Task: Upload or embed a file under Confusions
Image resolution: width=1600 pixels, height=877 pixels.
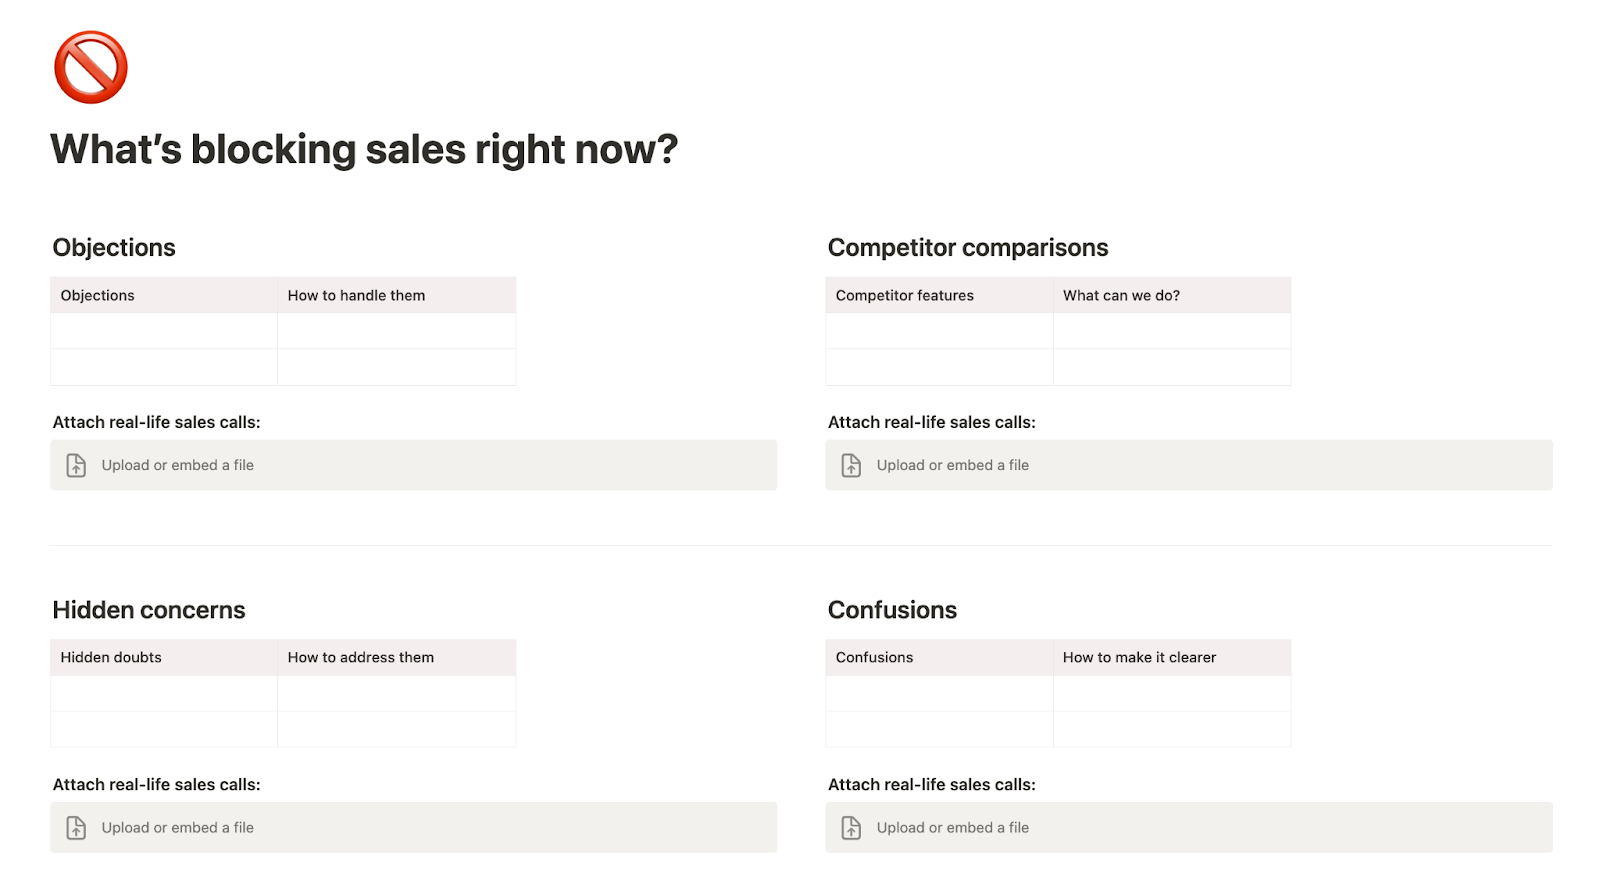Action: pyautogui.click(x=1189, y=828)
